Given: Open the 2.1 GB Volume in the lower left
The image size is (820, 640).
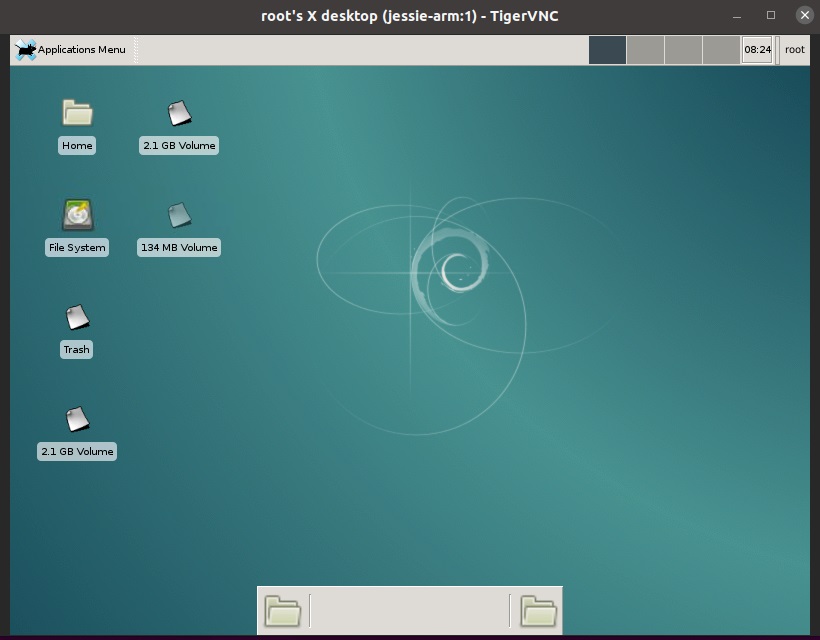Looking at the screenshot, I should point(76,420).
